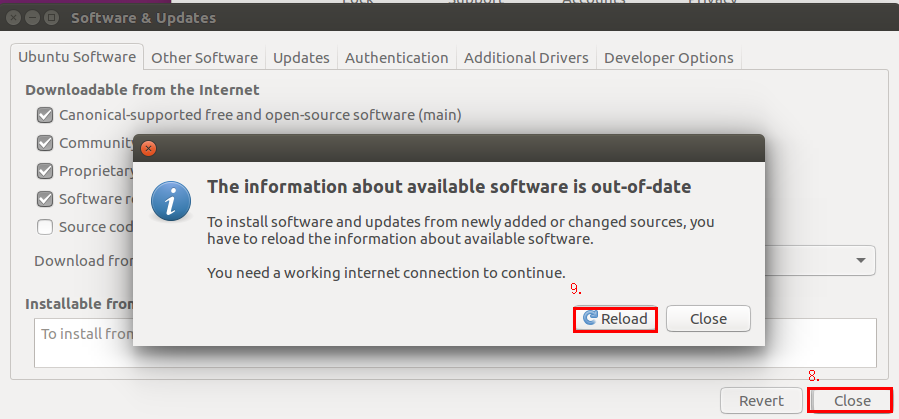Select the Ubuntu Software tab
The width and height of the screenshot is (899, 419).
(x=77, y=57)
